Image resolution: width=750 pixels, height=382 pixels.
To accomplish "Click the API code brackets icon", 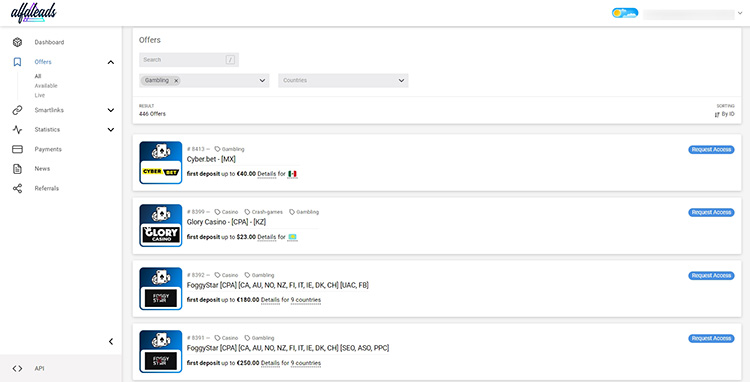I will point(17,369).
